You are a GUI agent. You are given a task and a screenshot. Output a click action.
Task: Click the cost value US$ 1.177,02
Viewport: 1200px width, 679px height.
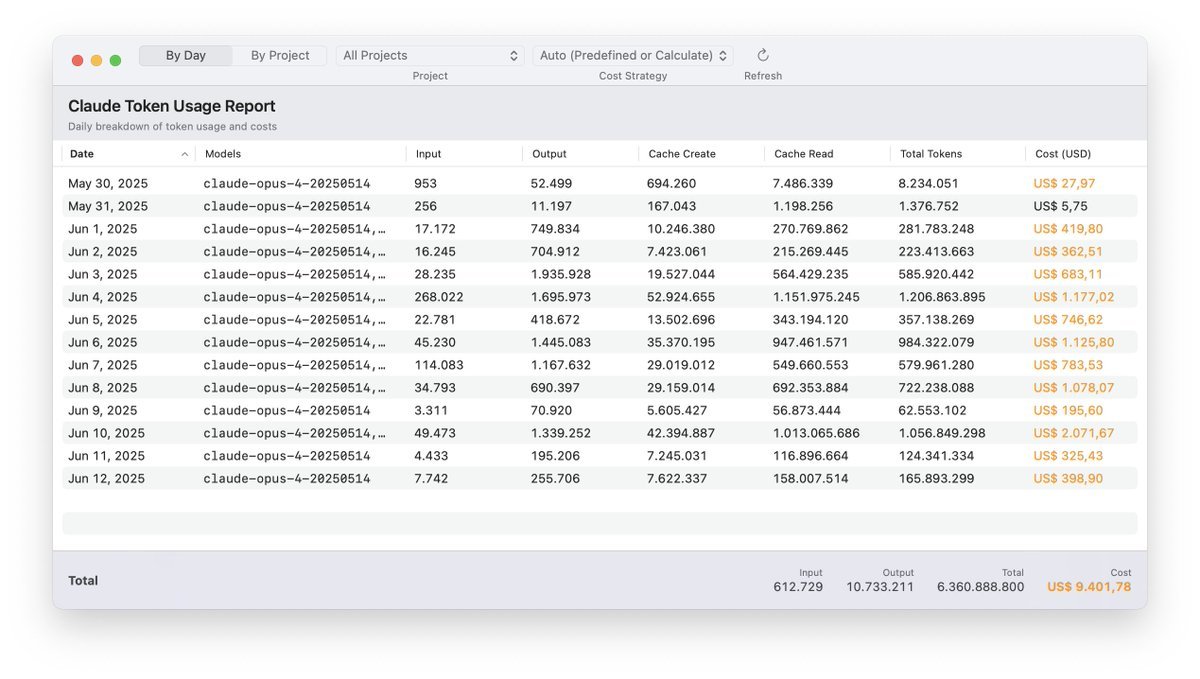pyautogui.click(x=1074, y=297)
